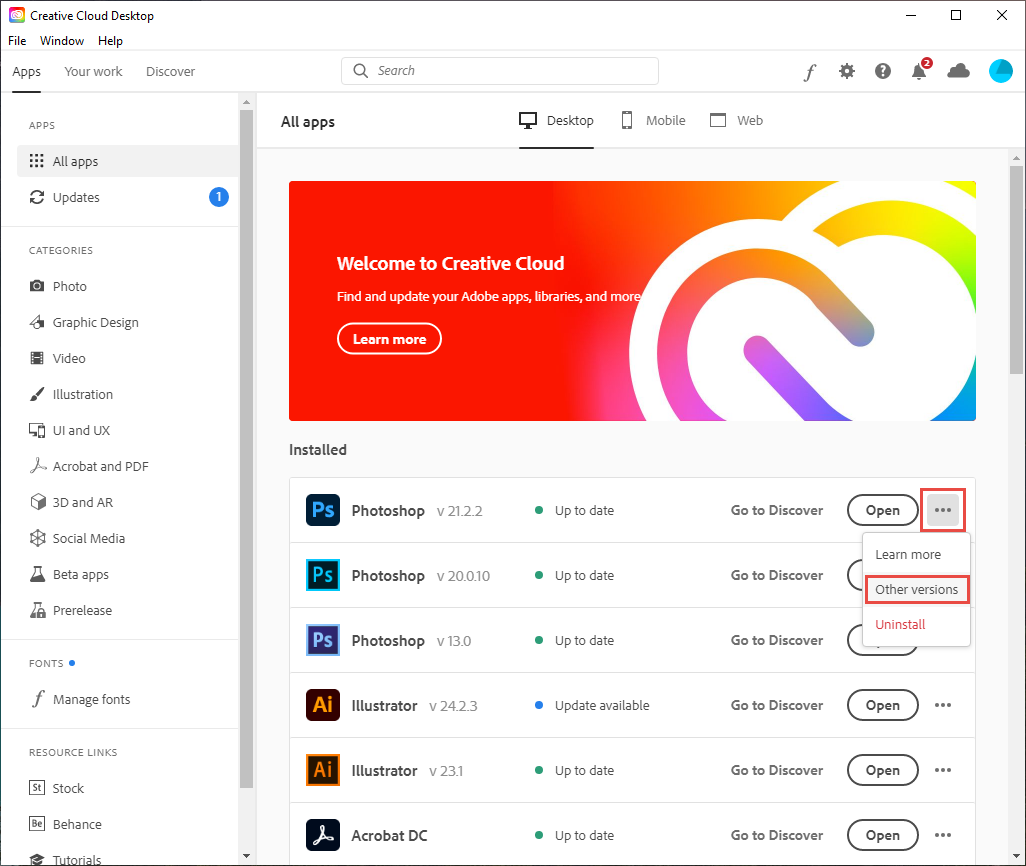Select Updates in the sidebar
Viewport: 1026px width, 866px height.
[76, 197]
